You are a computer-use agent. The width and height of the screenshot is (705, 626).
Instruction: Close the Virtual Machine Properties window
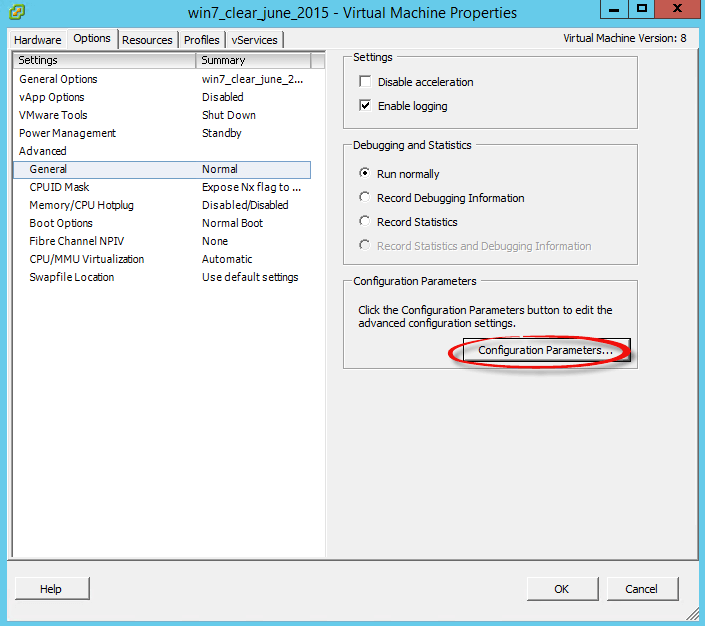[x=678, y=9]
